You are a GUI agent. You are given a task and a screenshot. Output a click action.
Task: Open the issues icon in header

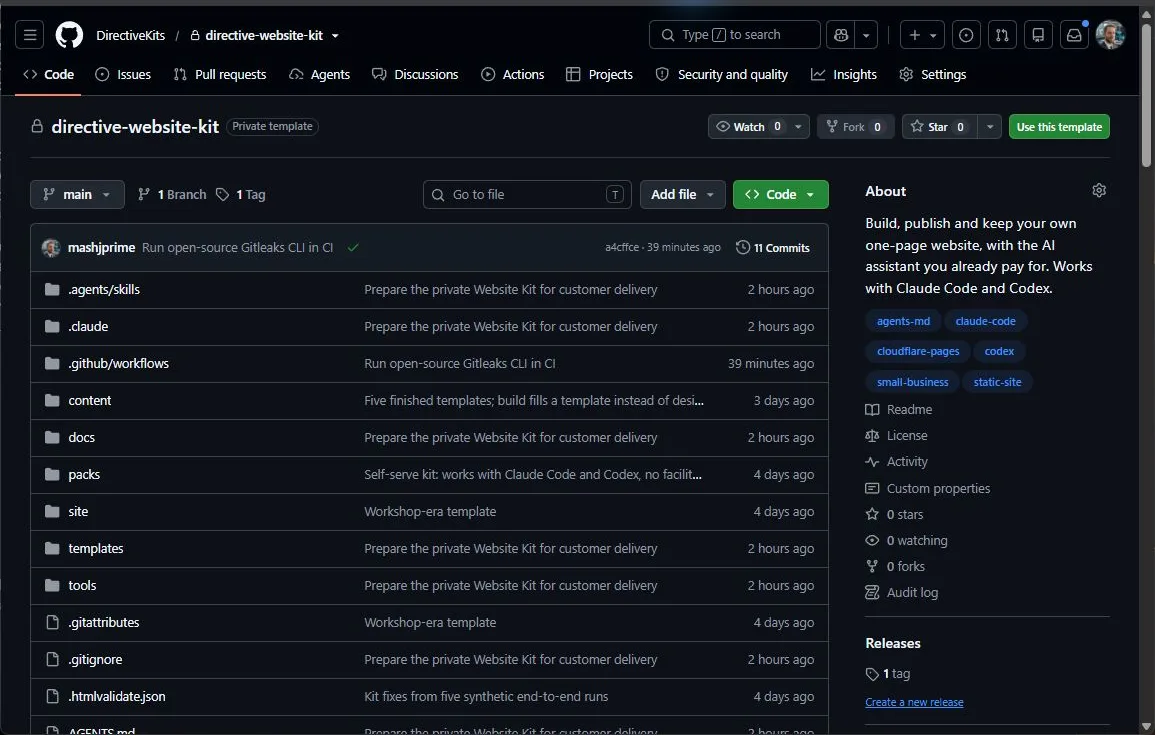coord(966,35)
